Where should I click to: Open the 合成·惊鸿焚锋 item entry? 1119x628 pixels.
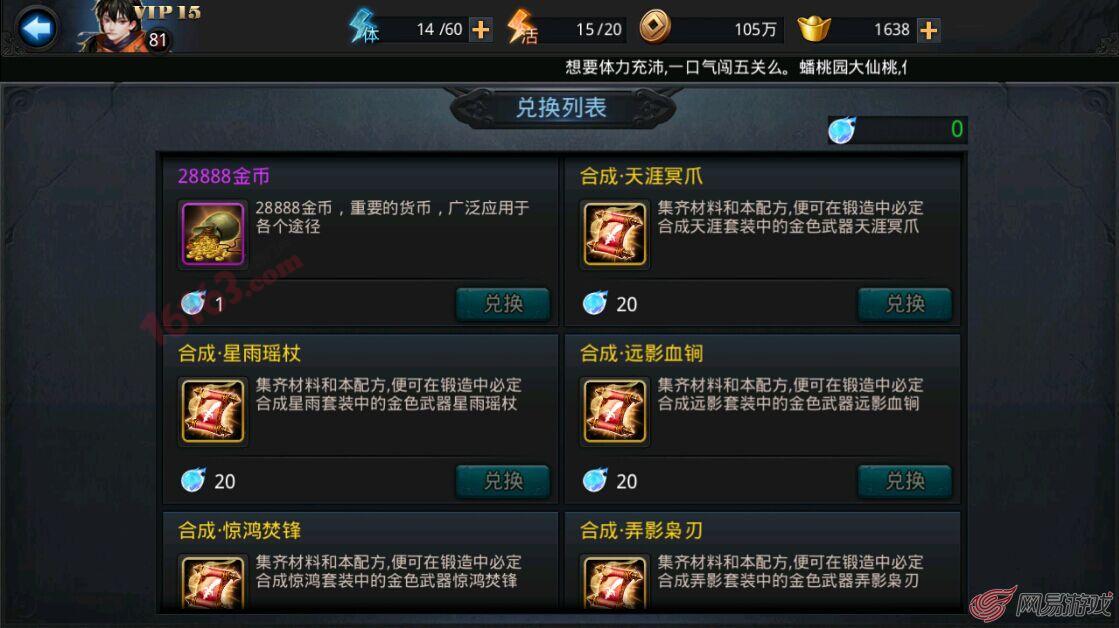360,561
